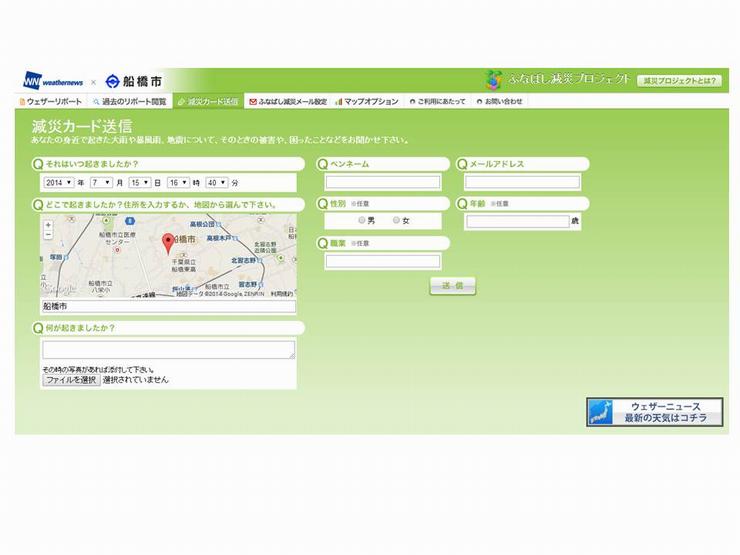
Task: Zoom out on the map with minus
Action: [48, 235]
